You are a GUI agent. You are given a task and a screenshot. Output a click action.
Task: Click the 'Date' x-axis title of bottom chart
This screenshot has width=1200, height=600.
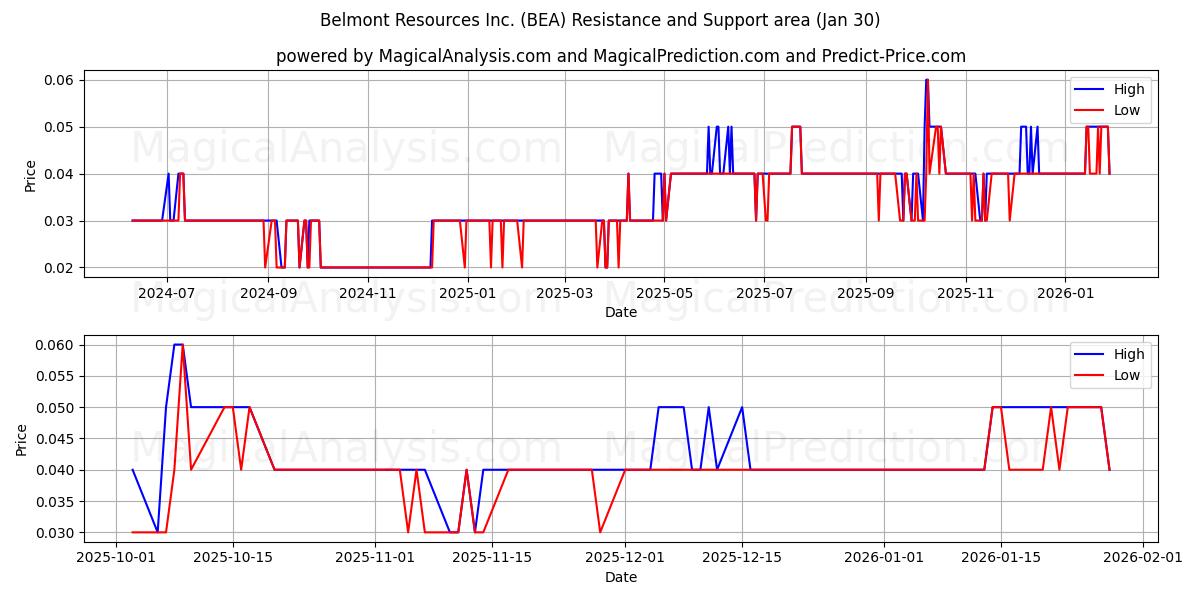621,577
